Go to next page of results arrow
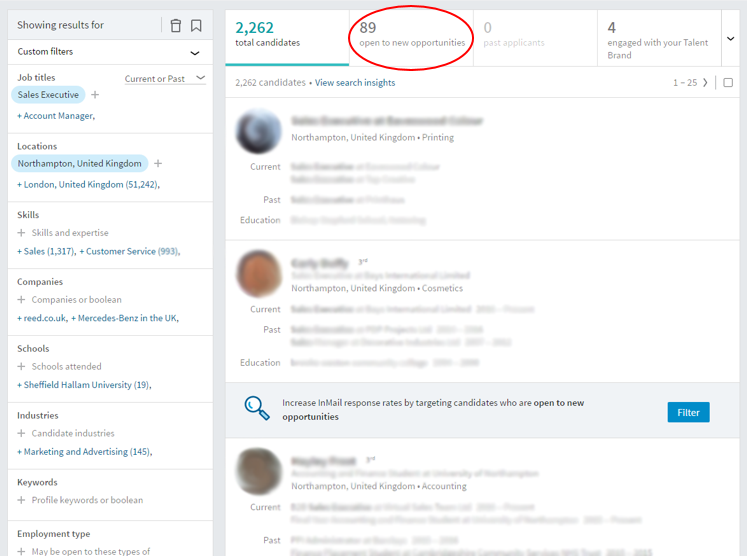The height and width of the screenshot is (558, 747). [705, 83]
